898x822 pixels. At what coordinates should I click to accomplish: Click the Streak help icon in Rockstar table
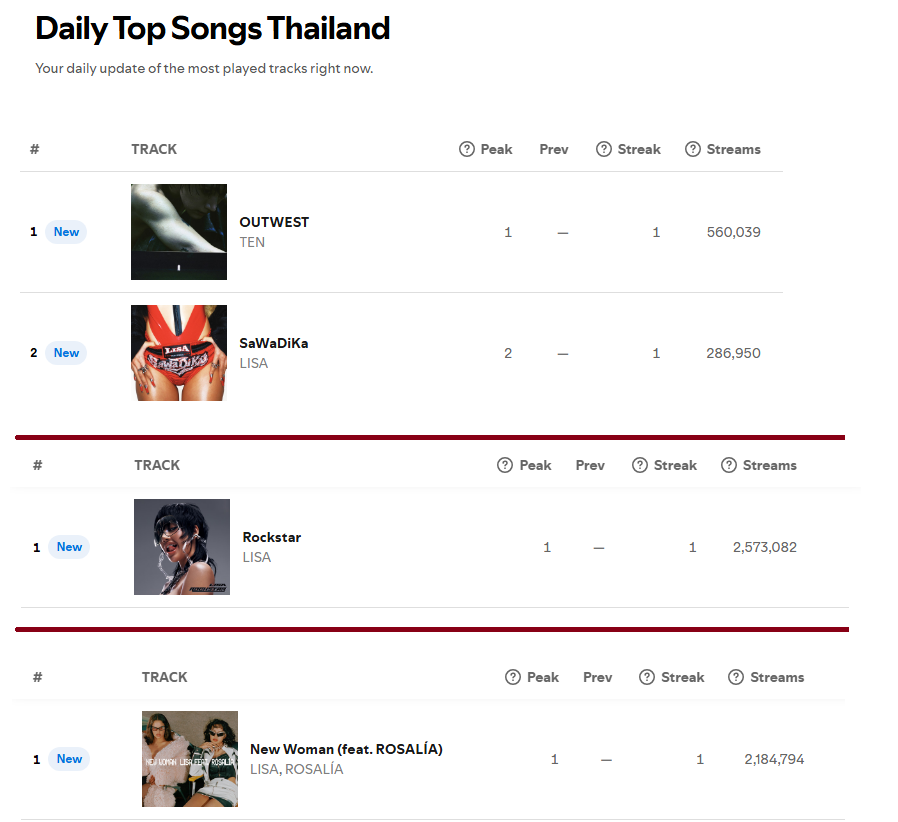point(640,465)
